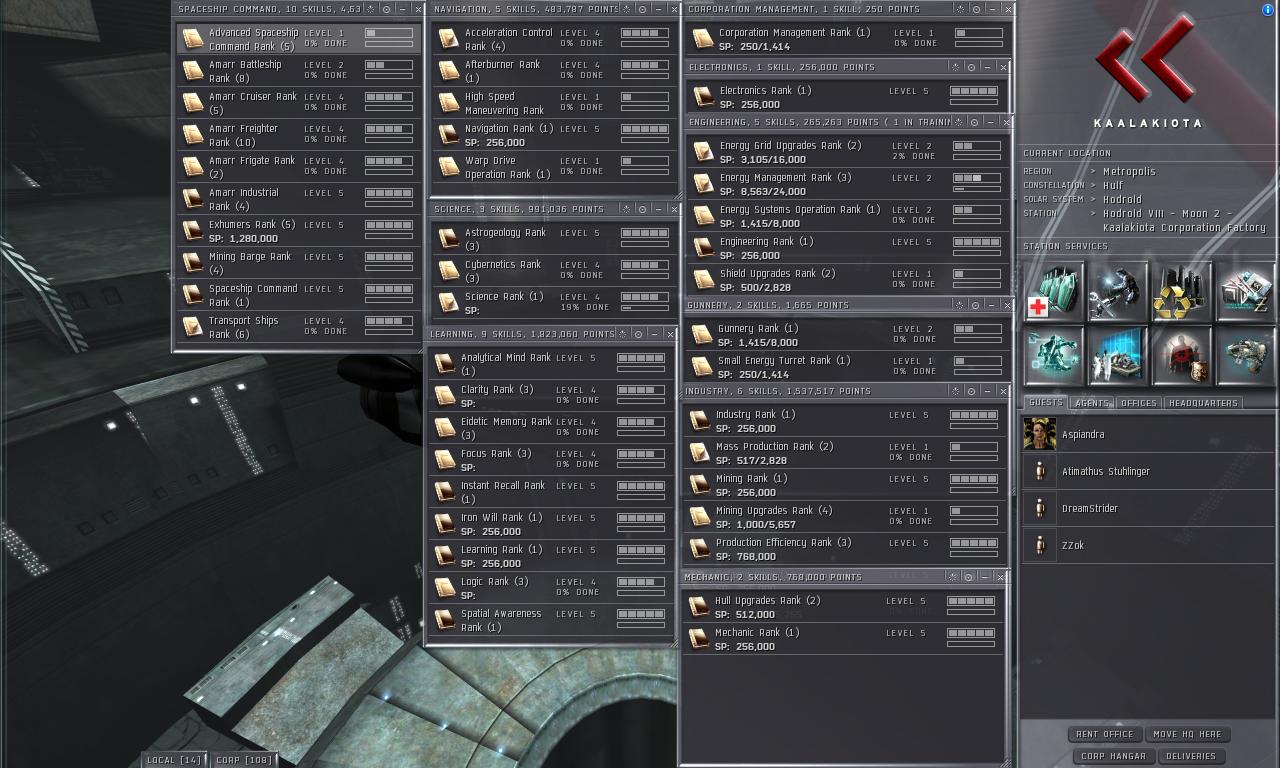The image size is (1280, 768).
Task: Switch to the Agents tab
Action: 1092,403
